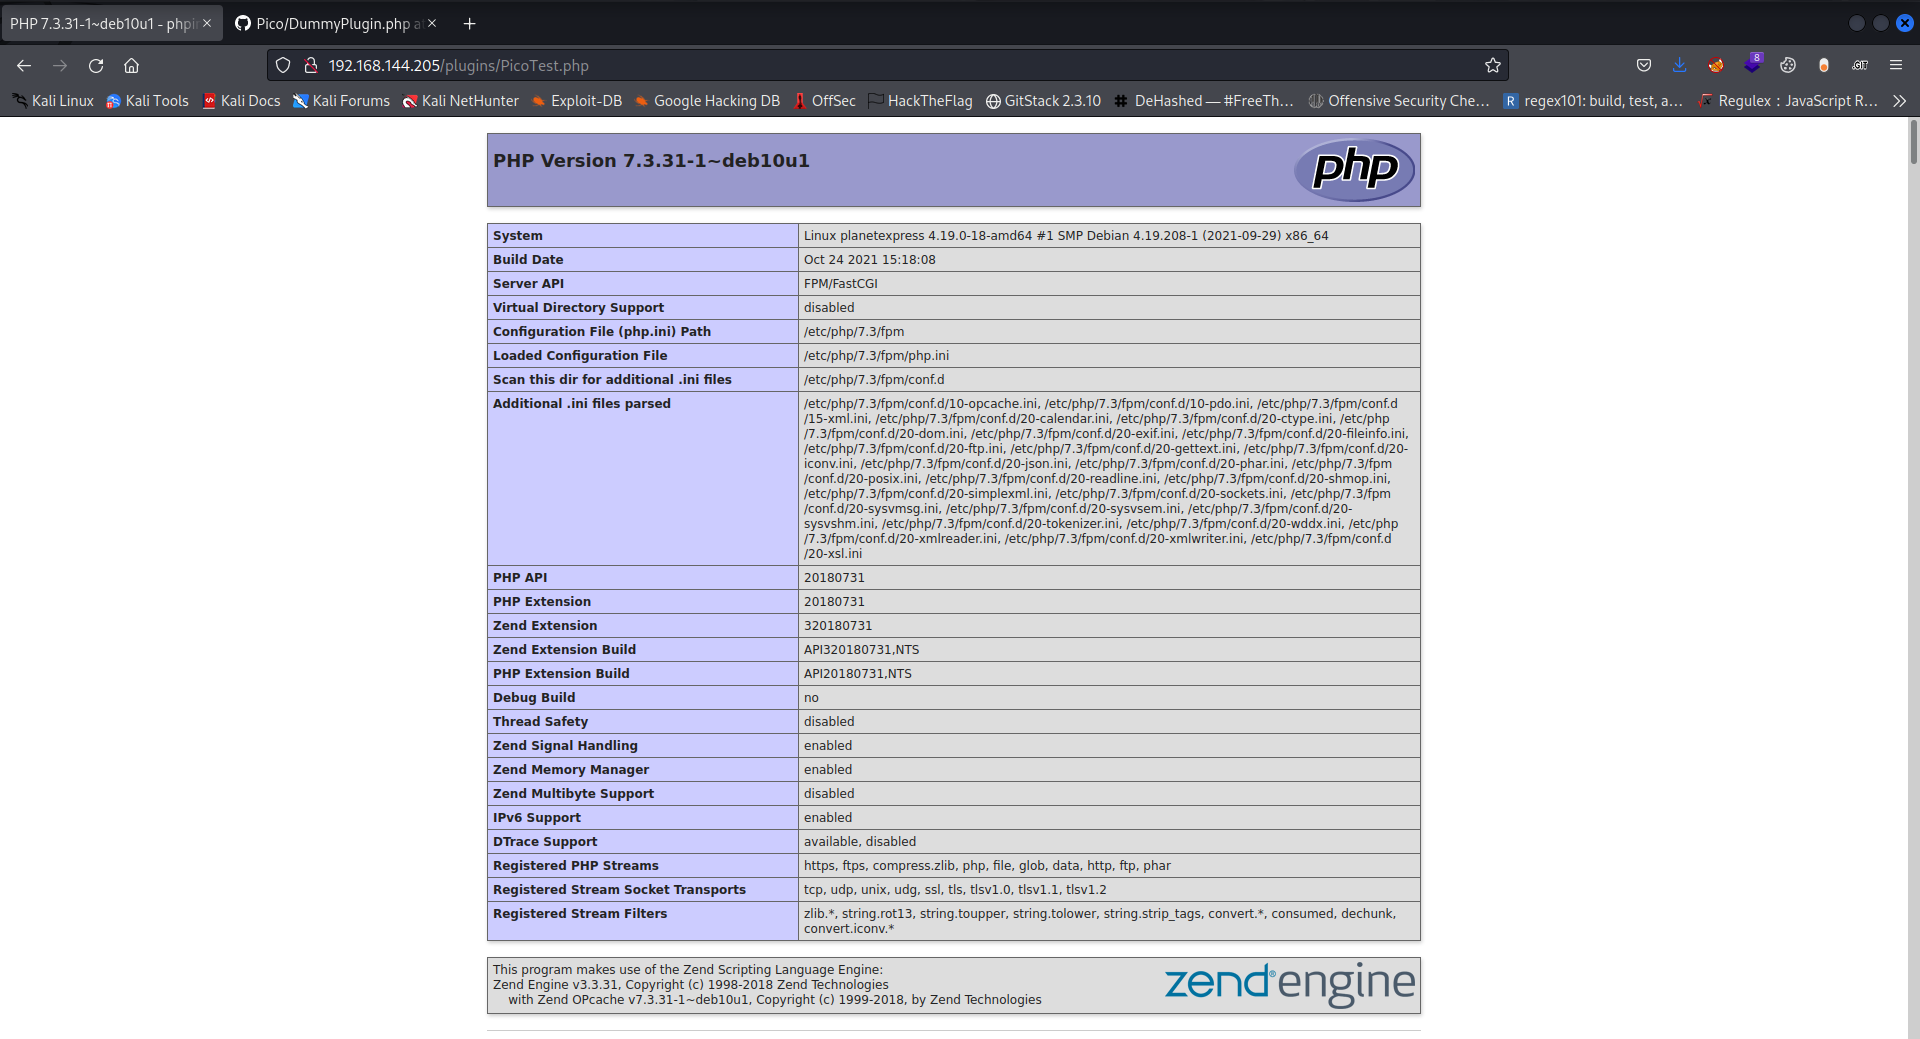Click the fox extension icon in toolbar
1920x1039 pixels.
(x=1716, y=65)
